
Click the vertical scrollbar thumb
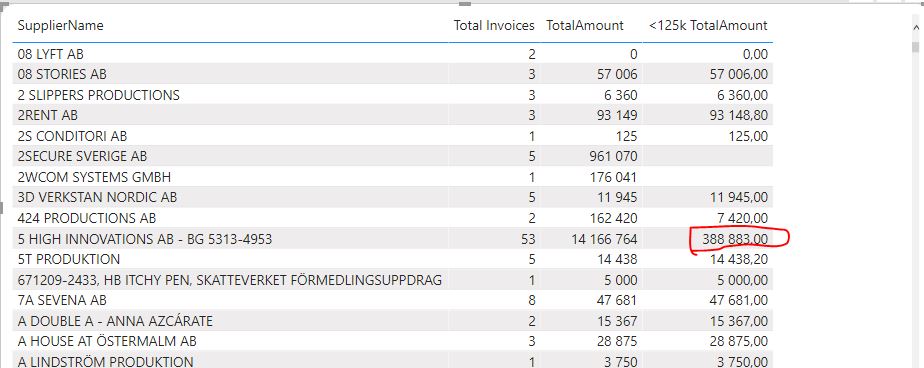click(x=915, y=47)
